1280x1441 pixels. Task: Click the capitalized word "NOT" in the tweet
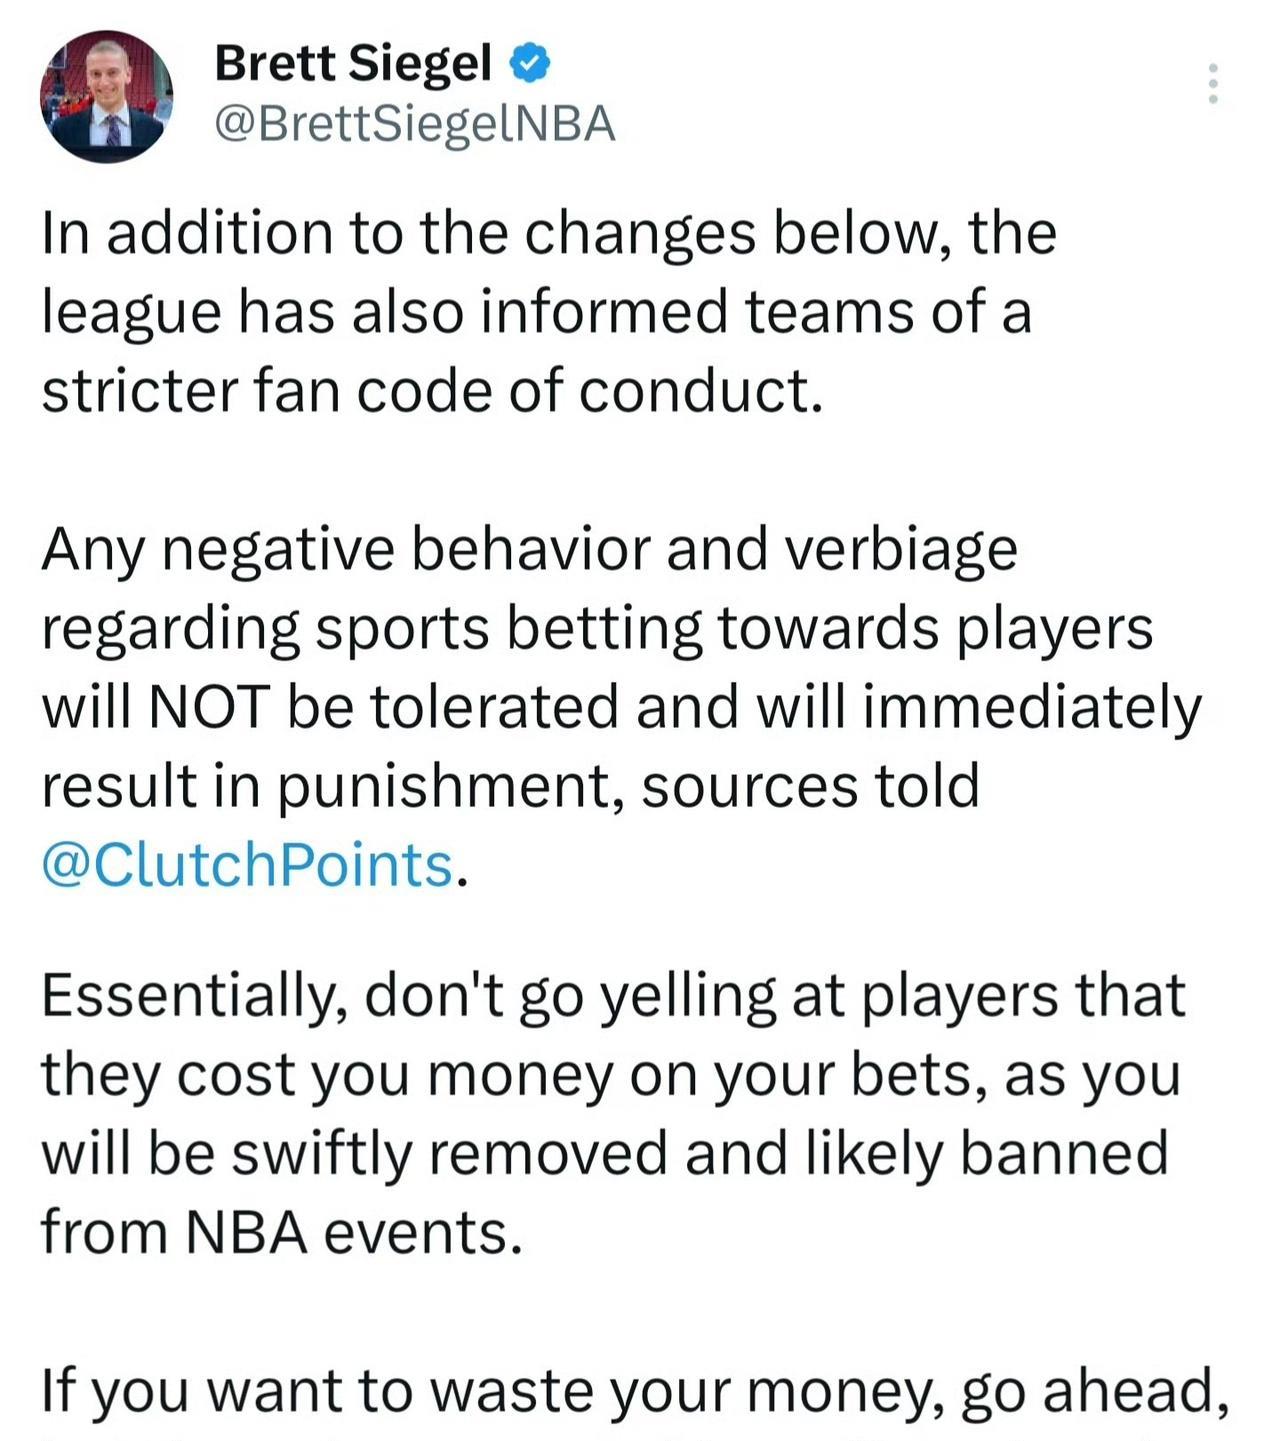pos(208,707)
